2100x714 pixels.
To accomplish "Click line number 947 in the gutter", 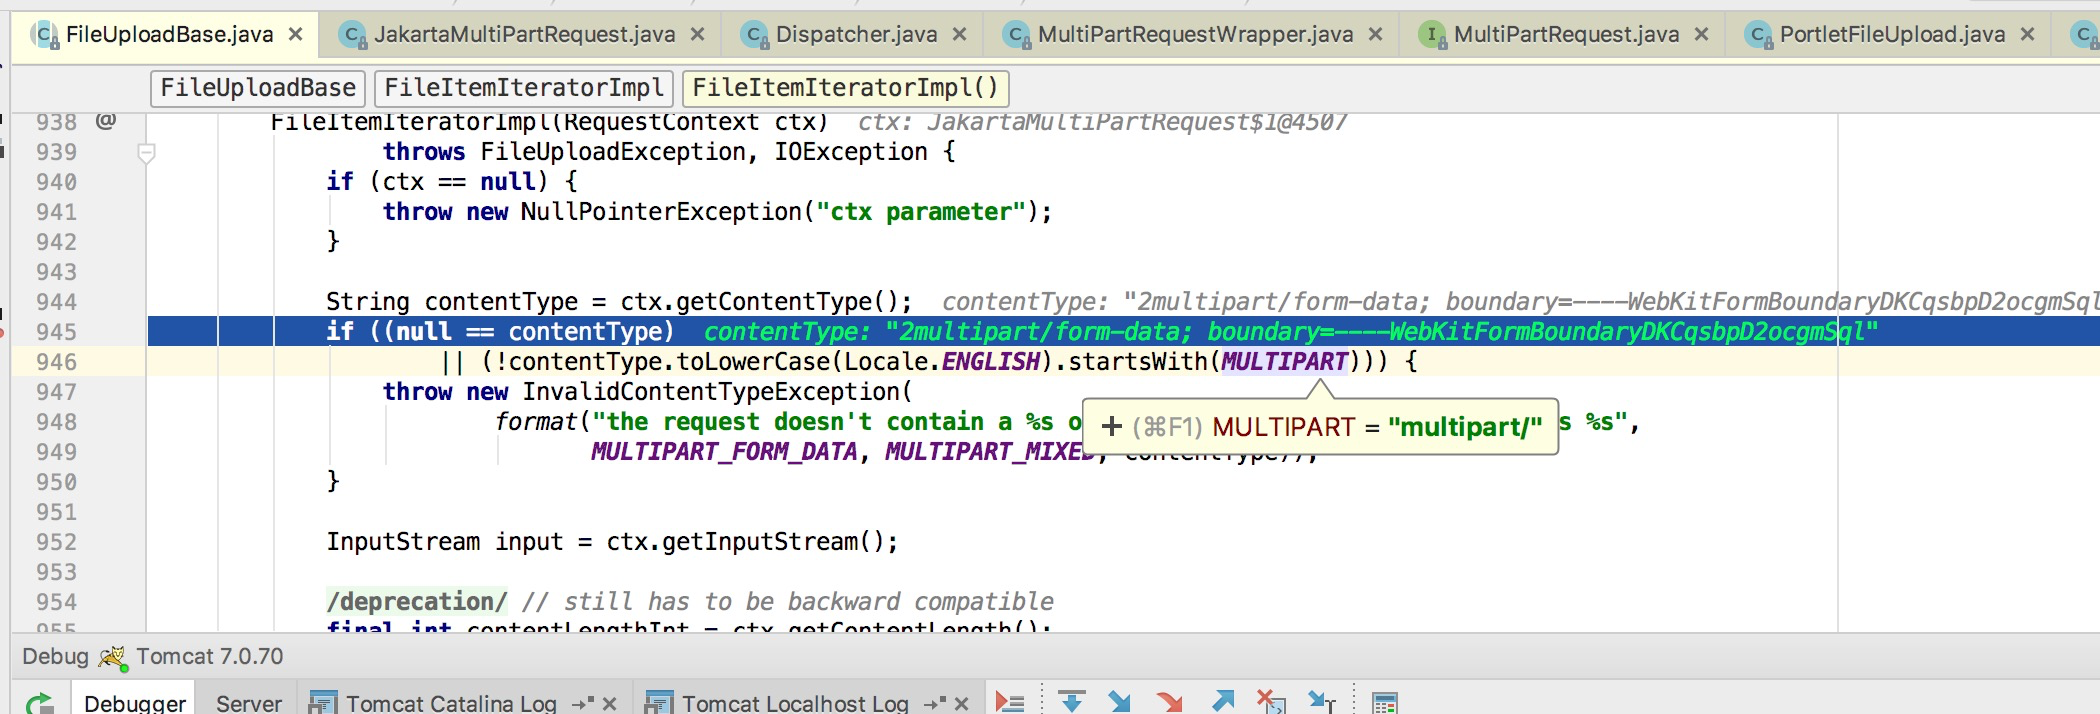I will [56, 392].
